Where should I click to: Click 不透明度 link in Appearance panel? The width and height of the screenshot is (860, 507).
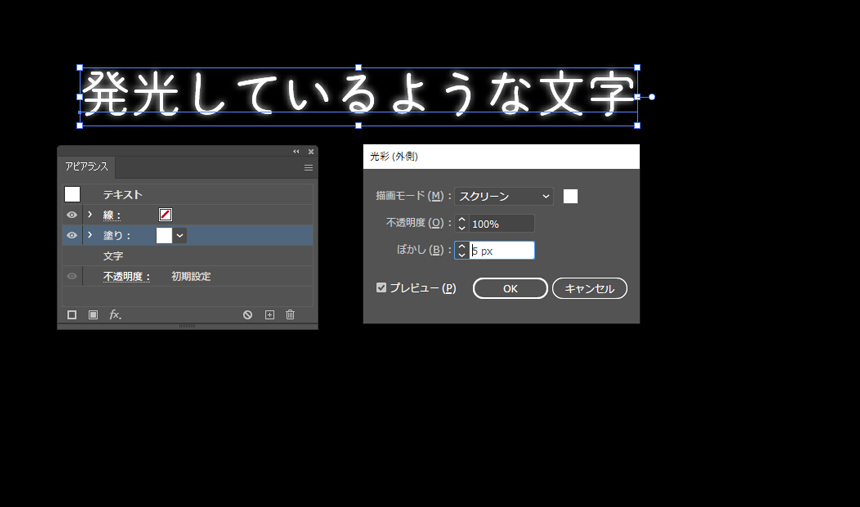pos(127,277)
